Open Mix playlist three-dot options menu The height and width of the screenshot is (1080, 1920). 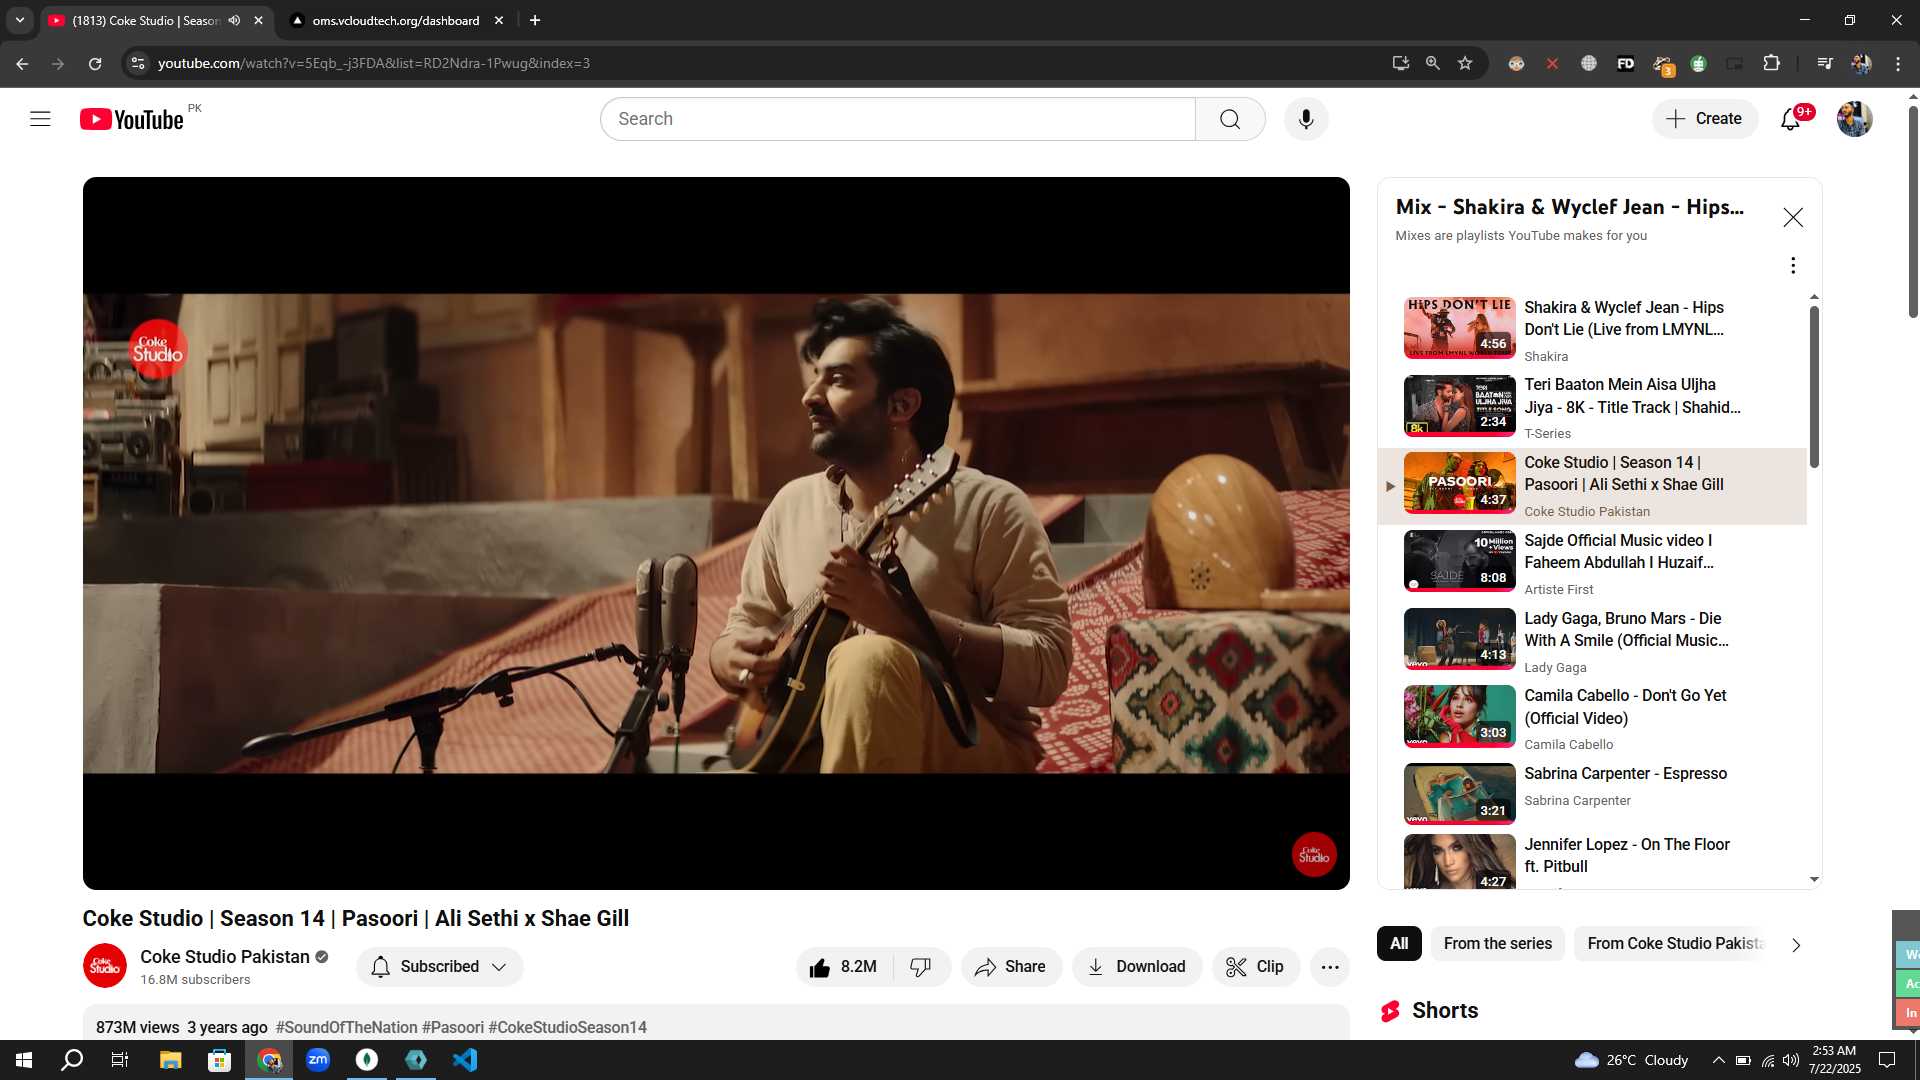(1793, 265)
